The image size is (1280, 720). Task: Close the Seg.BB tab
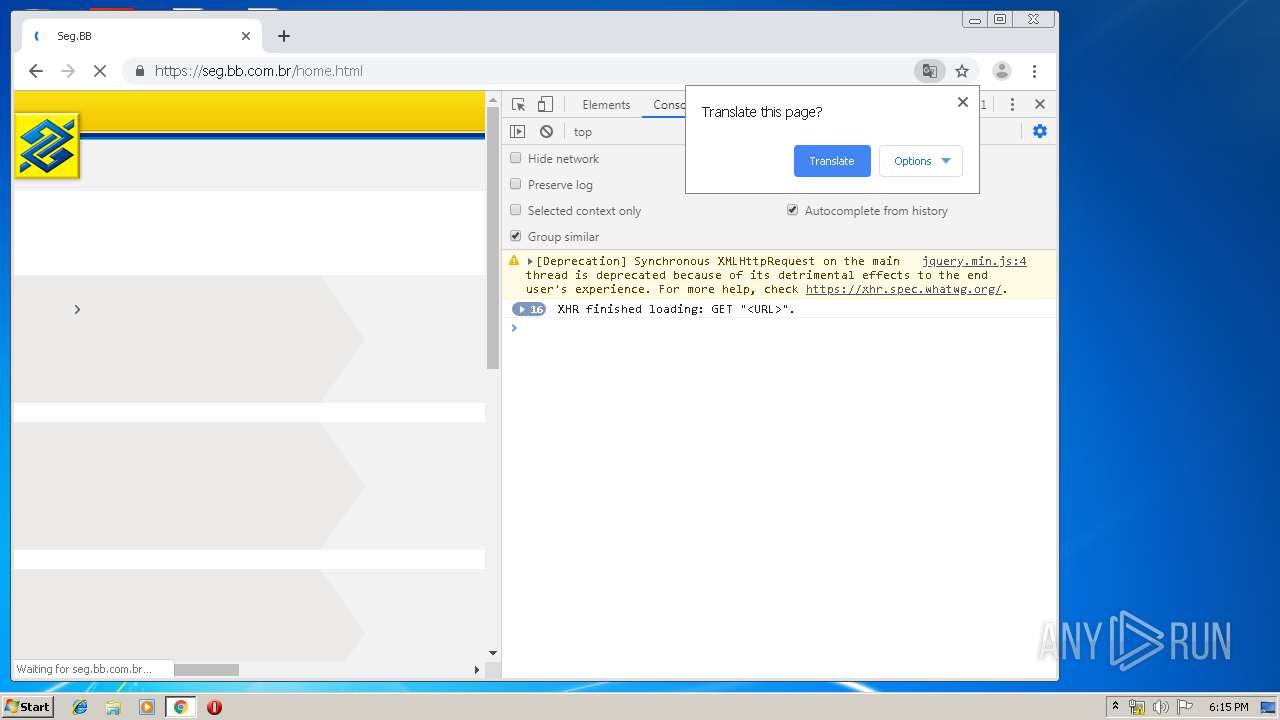click(x=246, y=36)
